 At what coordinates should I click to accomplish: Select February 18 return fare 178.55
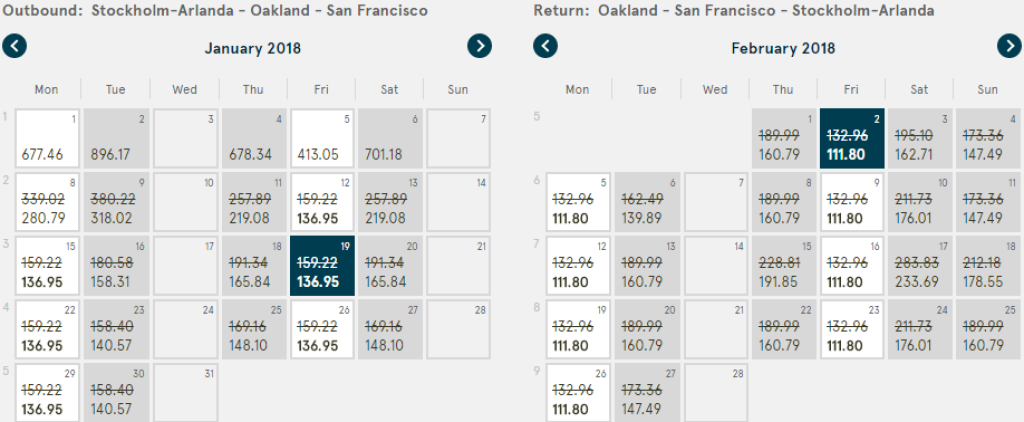point(988,265)
